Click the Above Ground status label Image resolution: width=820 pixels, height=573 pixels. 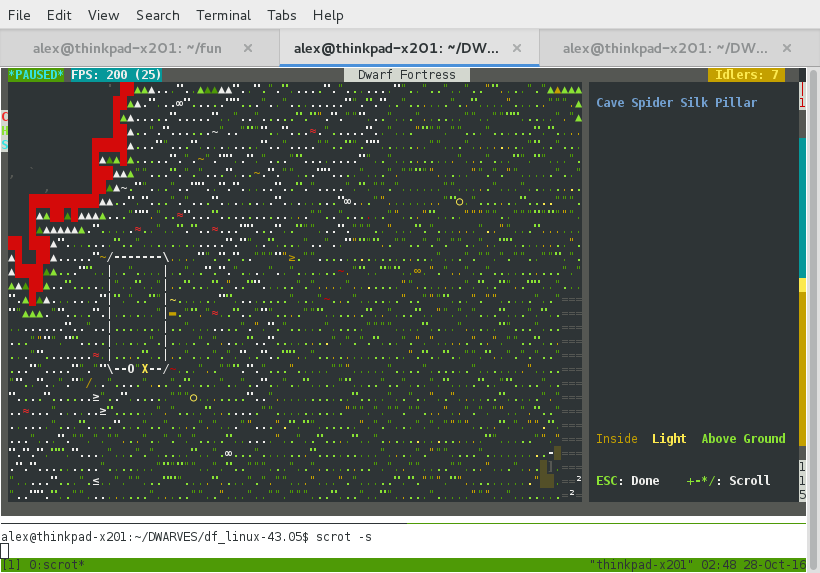[x=743, y=439]
